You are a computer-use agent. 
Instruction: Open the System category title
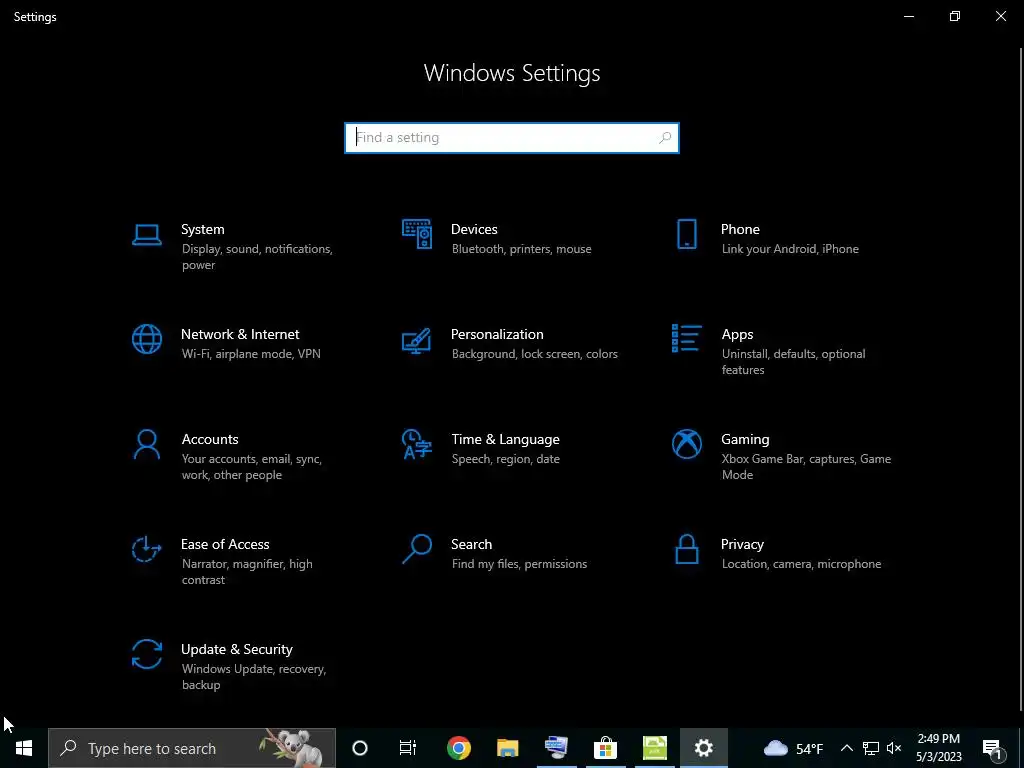202,229
